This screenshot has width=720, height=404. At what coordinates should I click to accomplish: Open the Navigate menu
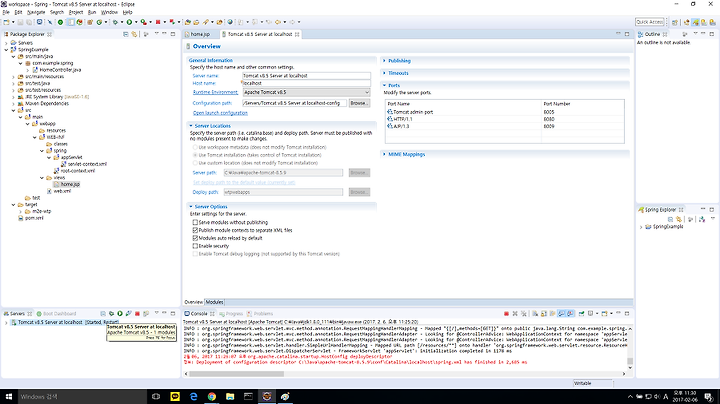[36, 12]
